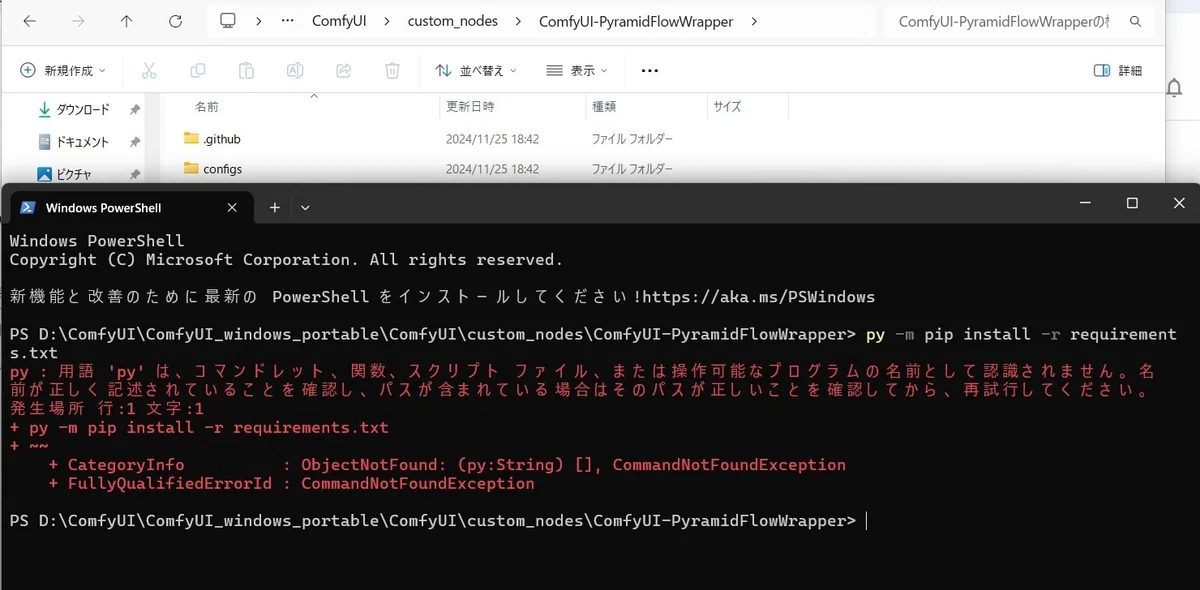This screenshot has height=590, width=1200.
Task: Click the notification bell icon
Action: [x=1175, y=88]
